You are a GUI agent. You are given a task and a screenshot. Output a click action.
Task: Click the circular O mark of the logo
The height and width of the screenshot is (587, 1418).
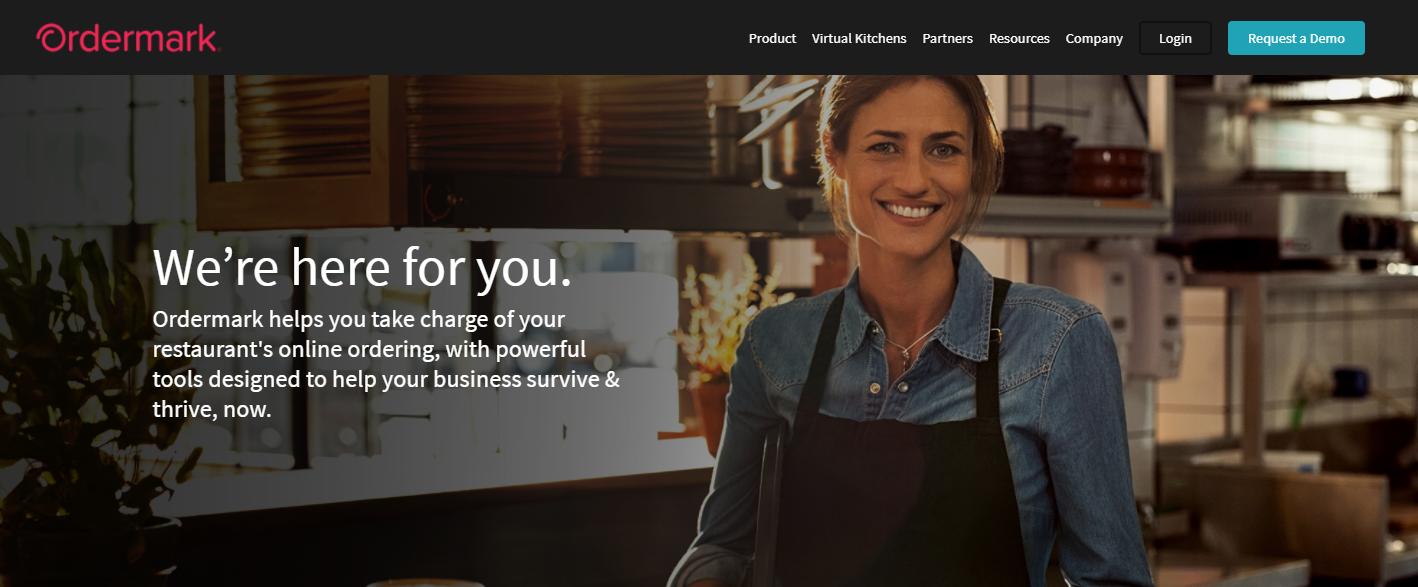pyautogui.click(x=51, y=39)
